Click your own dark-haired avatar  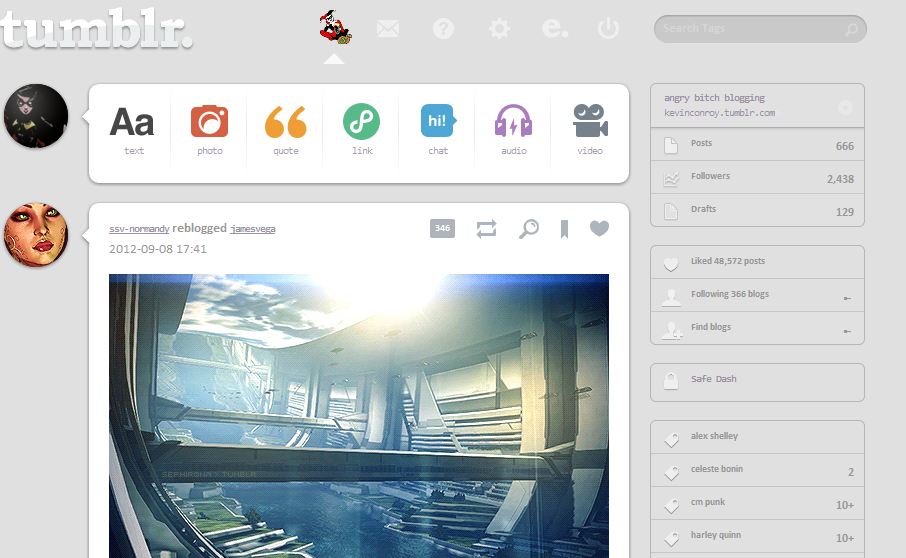pos(36,116)
